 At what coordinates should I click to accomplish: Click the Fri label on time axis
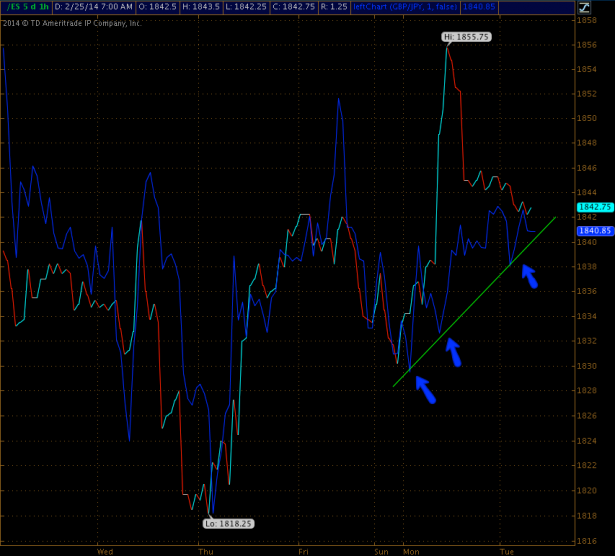click(303, 552)
